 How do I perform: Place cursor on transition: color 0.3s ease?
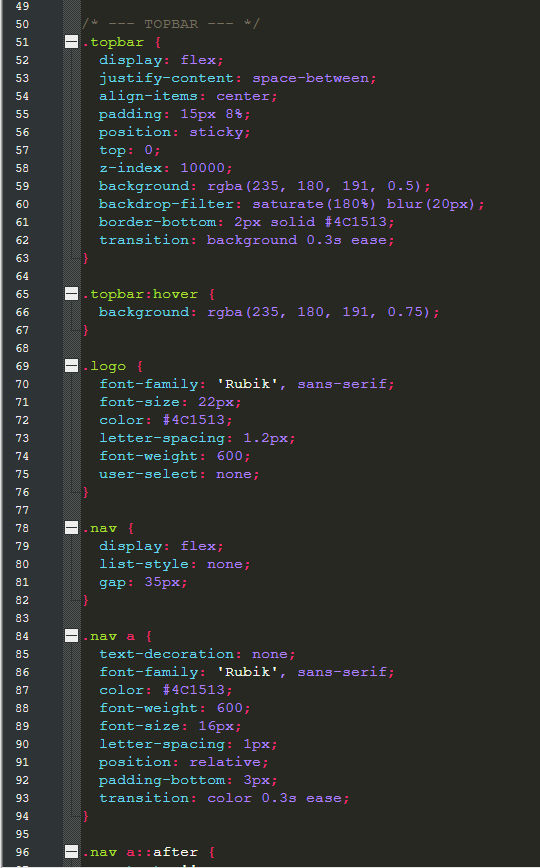click(224, 798)
